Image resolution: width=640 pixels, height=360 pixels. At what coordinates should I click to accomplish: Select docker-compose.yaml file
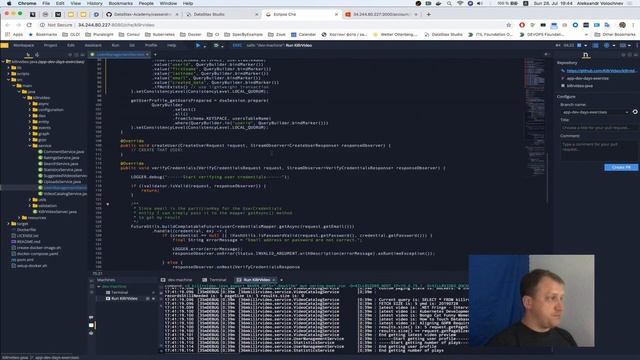pos(37,253)
